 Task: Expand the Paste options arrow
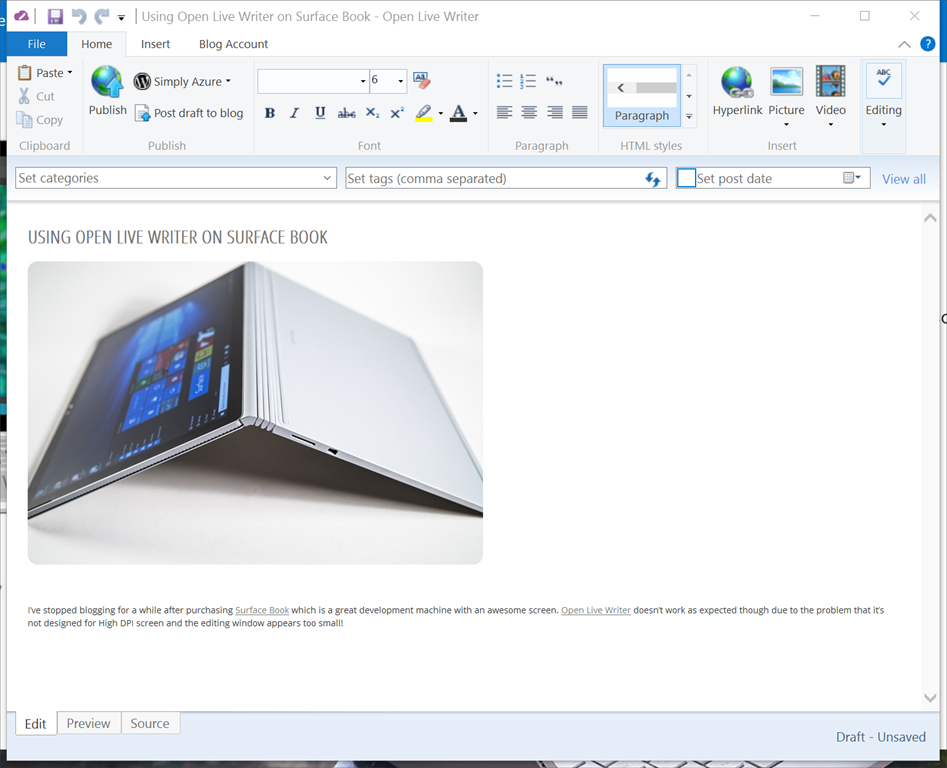click(70, 72)
